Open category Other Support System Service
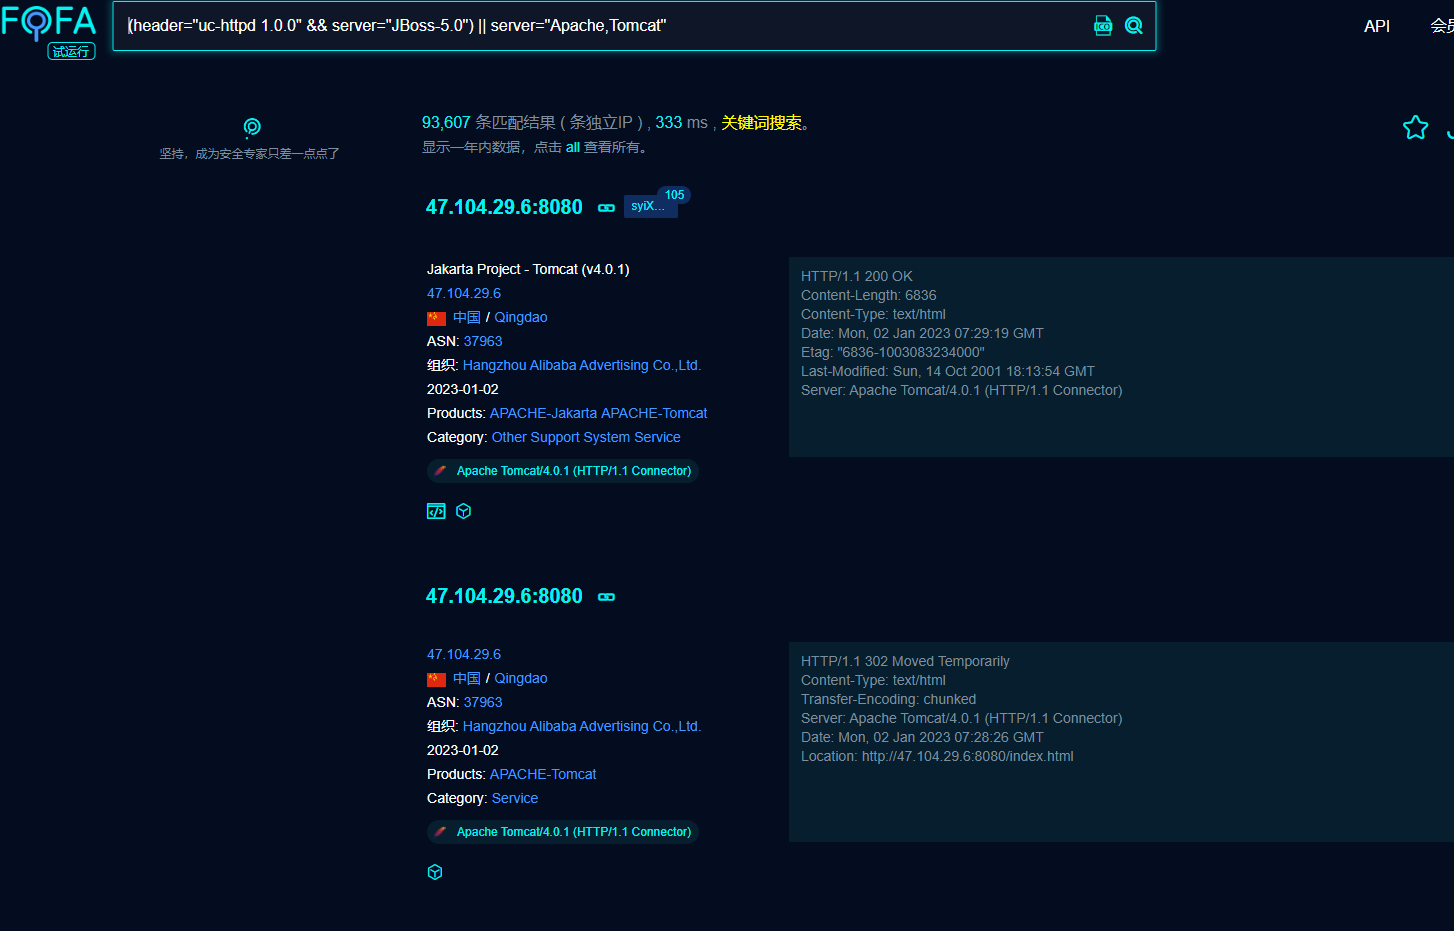The width and height of the screenshot is (1454, 931). pyautogui.click(x=586, y=437)
